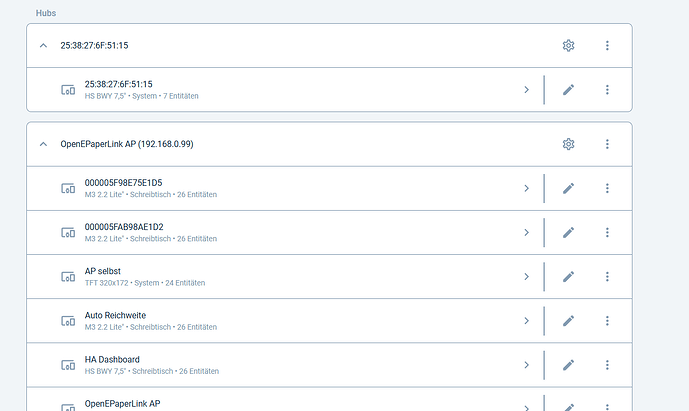
Task: Edit device 000005FAB98AE1D2 with pencil icon
Action: click(x=568, y=232)
